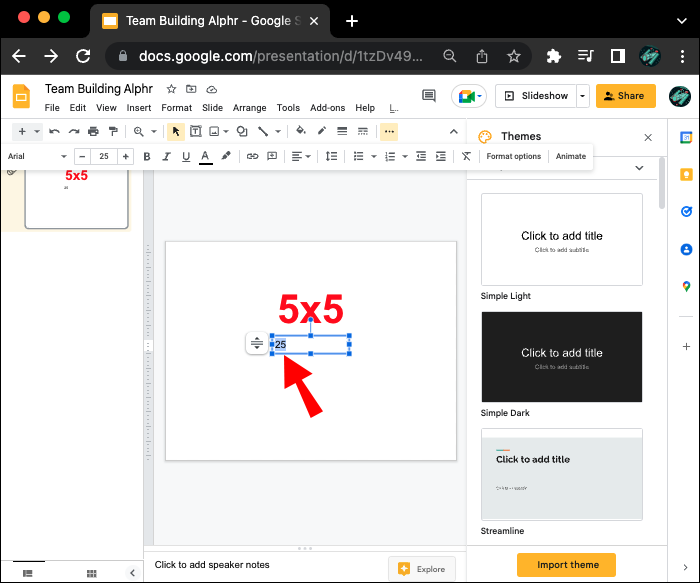Open the File menu
Viewport: 700px width, 583px height.
point(52,108)
